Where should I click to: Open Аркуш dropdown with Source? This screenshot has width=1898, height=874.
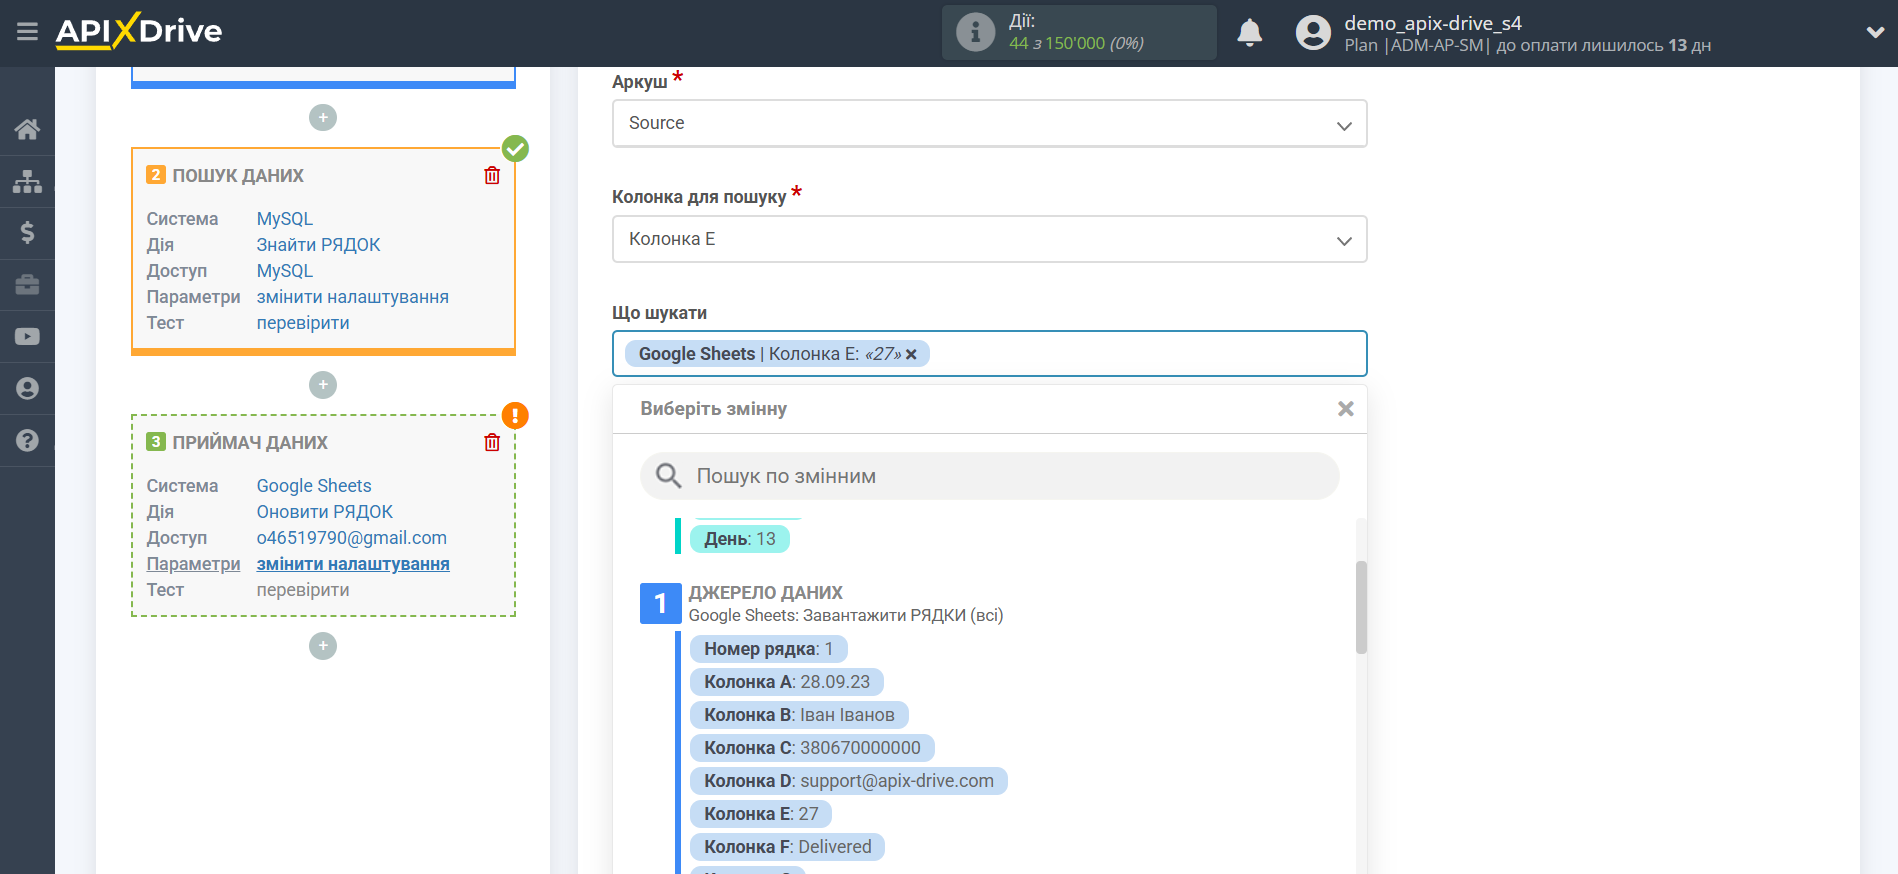click(x=989, y=123)
